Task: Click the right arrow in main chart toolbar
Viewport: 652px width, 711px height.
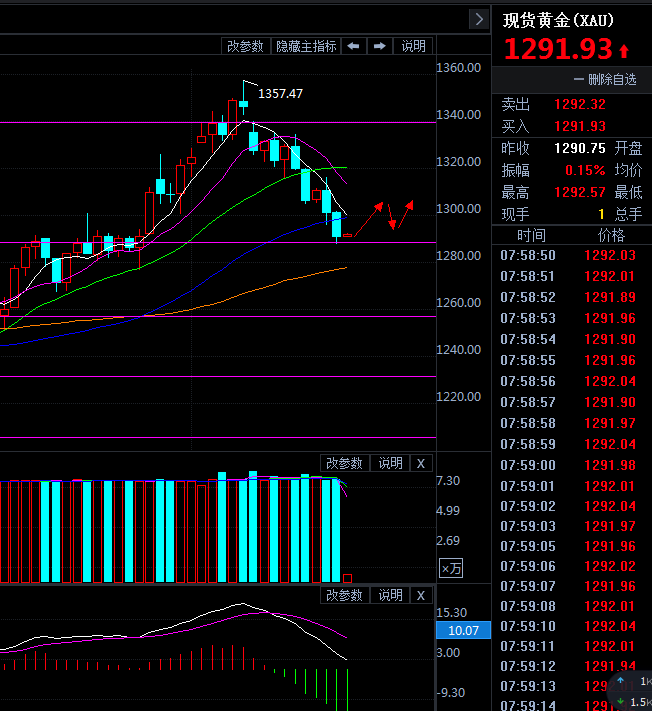Action: pyautogui.click(x=380, y=46)
